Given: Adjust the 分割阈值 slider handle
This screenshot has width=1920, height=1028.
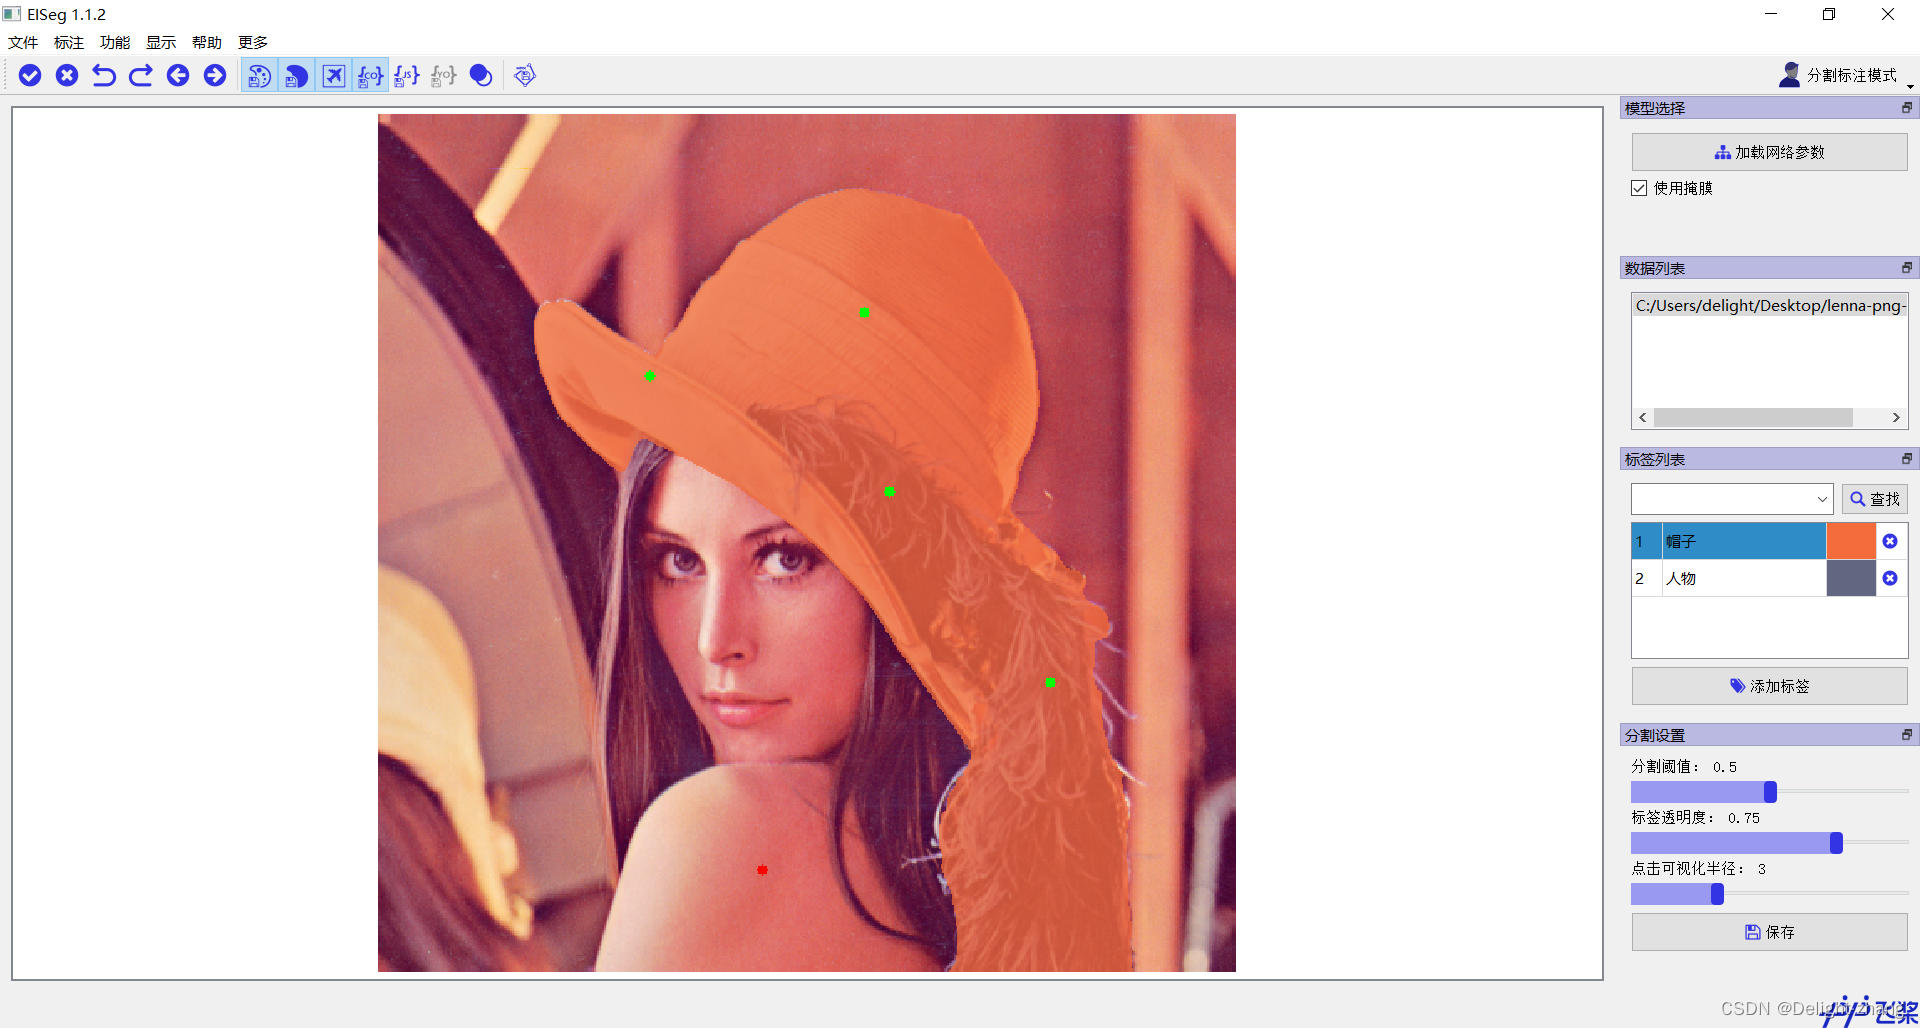Looking at the screenshot, I should coord(1770,792).
